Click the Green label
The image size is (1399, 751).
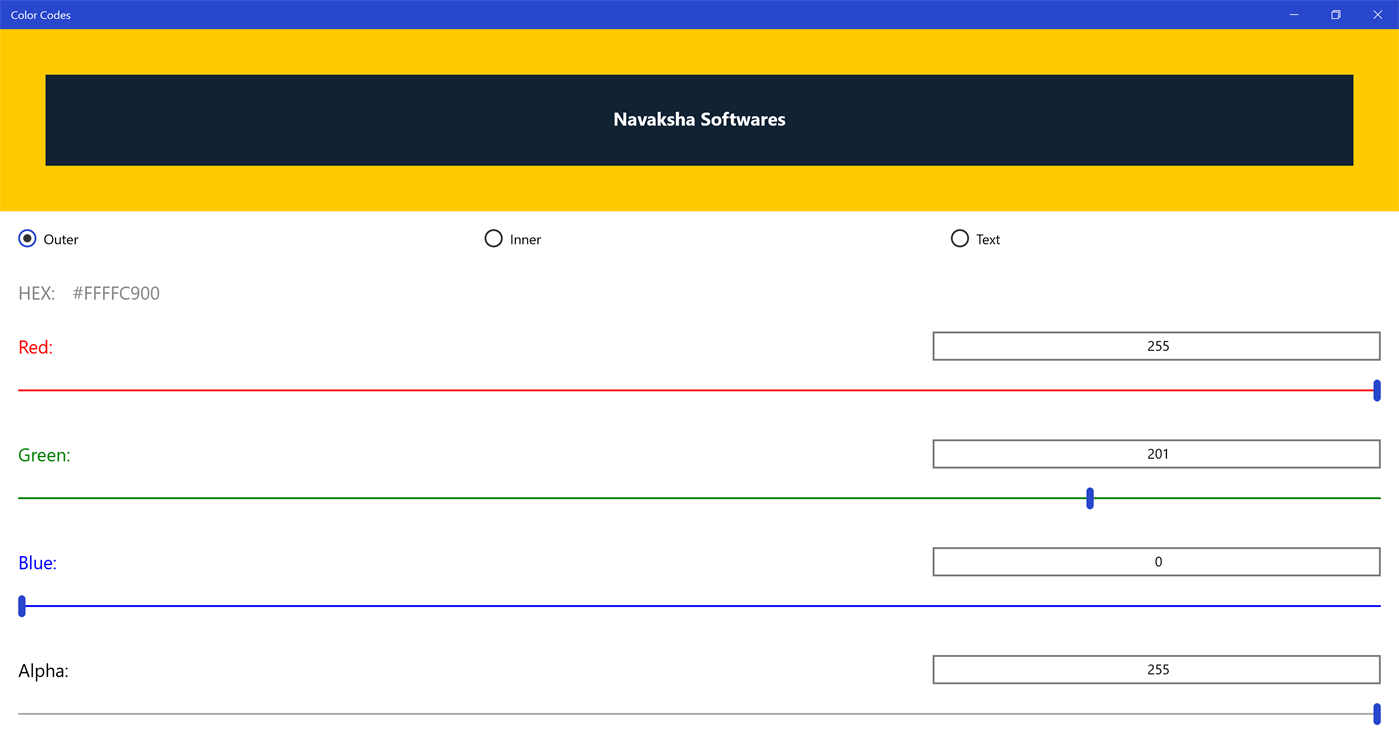(x=44, y=455)
